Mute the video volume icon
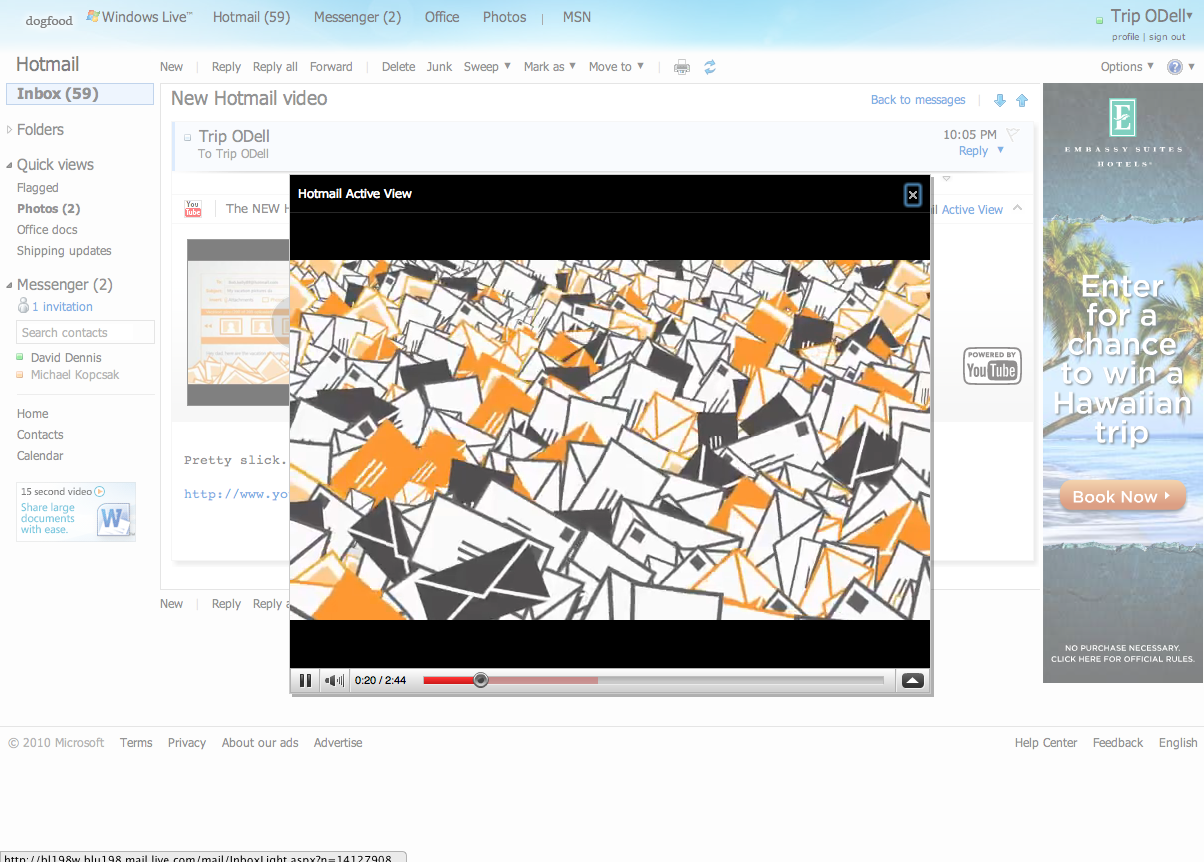1204x862 pixels. [x=334, y=681]
